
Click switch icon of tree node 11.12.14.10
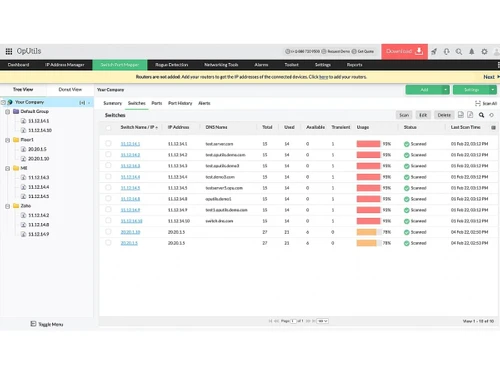pos(23,130)
